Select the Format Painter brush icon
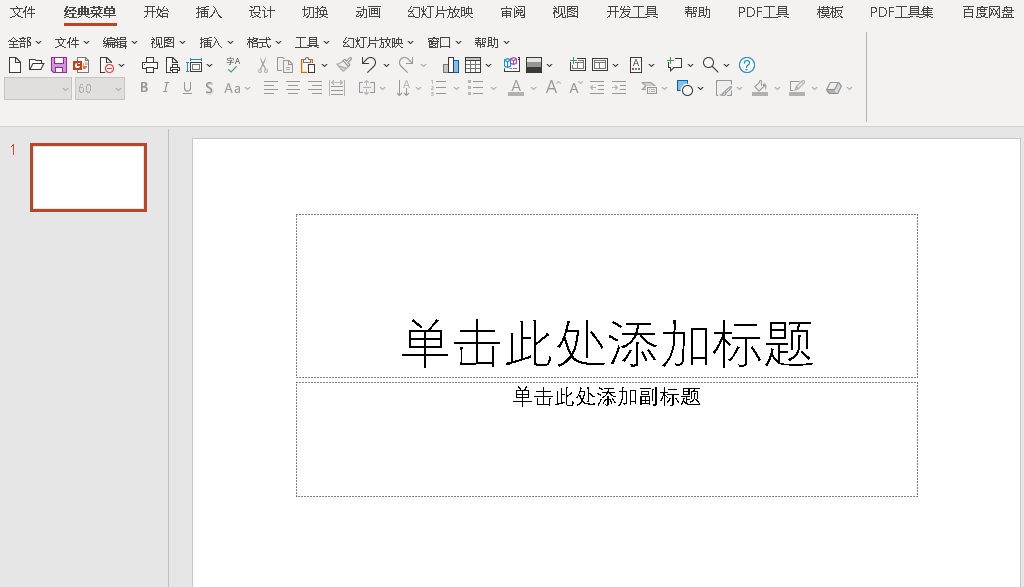This screenshot has height=587, width=1024. 344,65
